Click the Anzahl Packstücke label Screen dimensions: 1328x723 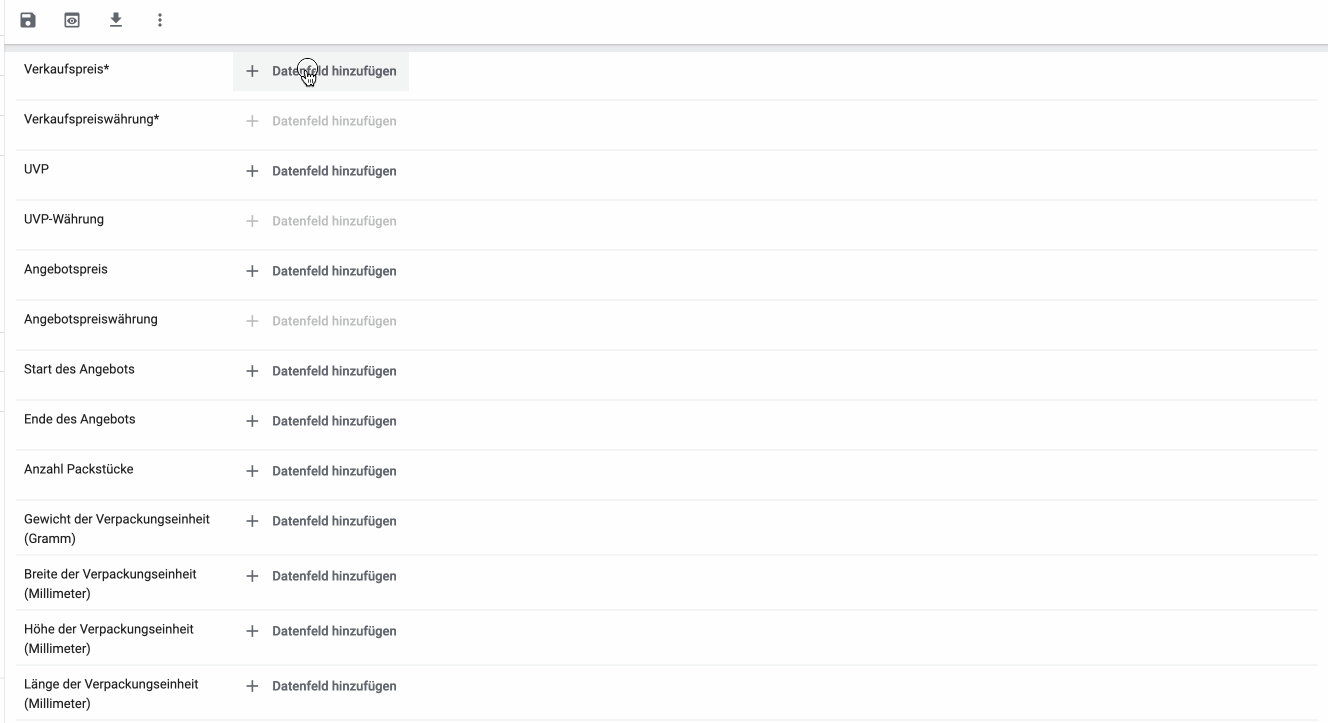pyautogui.click(x=78, y=469)
